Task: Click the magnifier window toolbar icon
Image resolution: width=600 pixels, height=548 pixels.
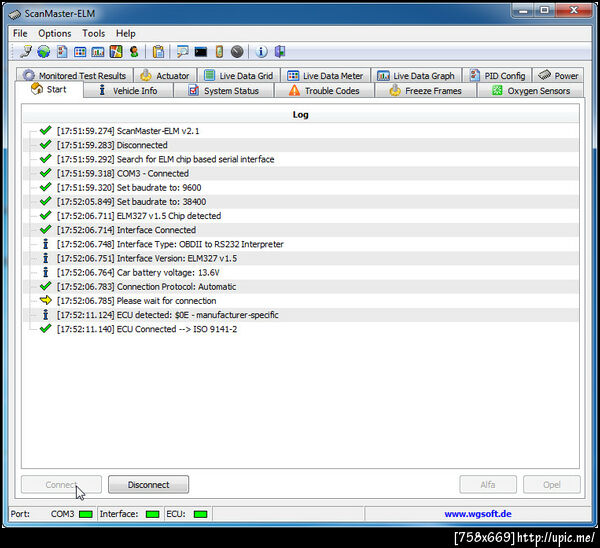Action: pos(183,51)
